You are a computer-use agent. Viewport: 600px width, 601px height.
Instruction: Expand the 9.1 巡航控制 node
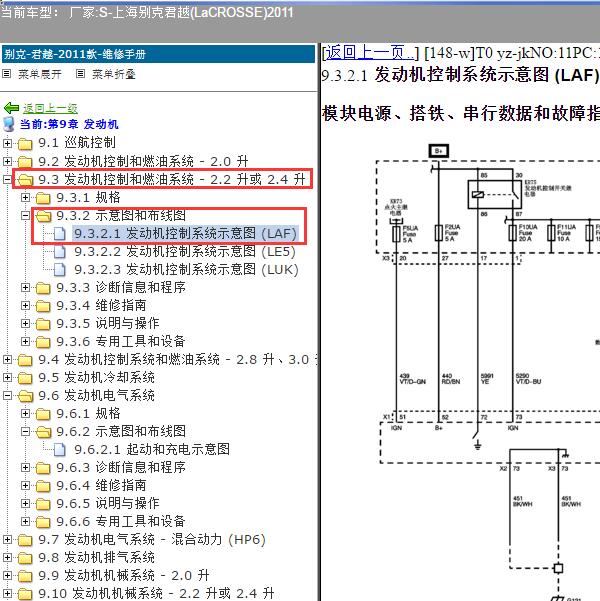tap(7, 143)
